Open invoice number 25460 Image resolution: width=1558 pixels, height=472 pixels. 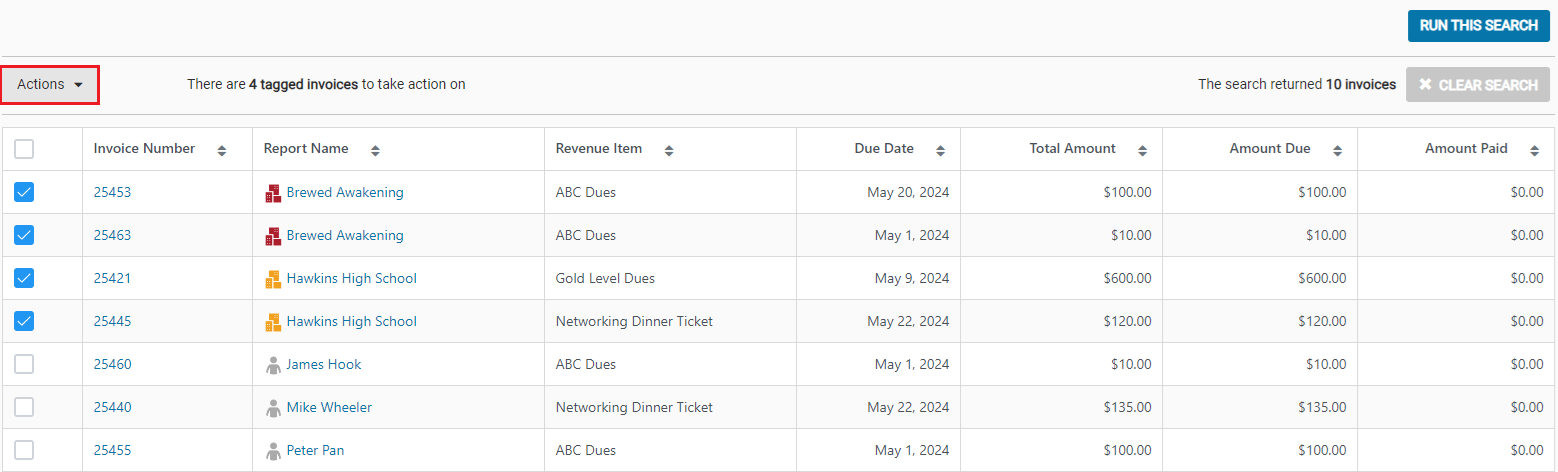pos(112,364)
